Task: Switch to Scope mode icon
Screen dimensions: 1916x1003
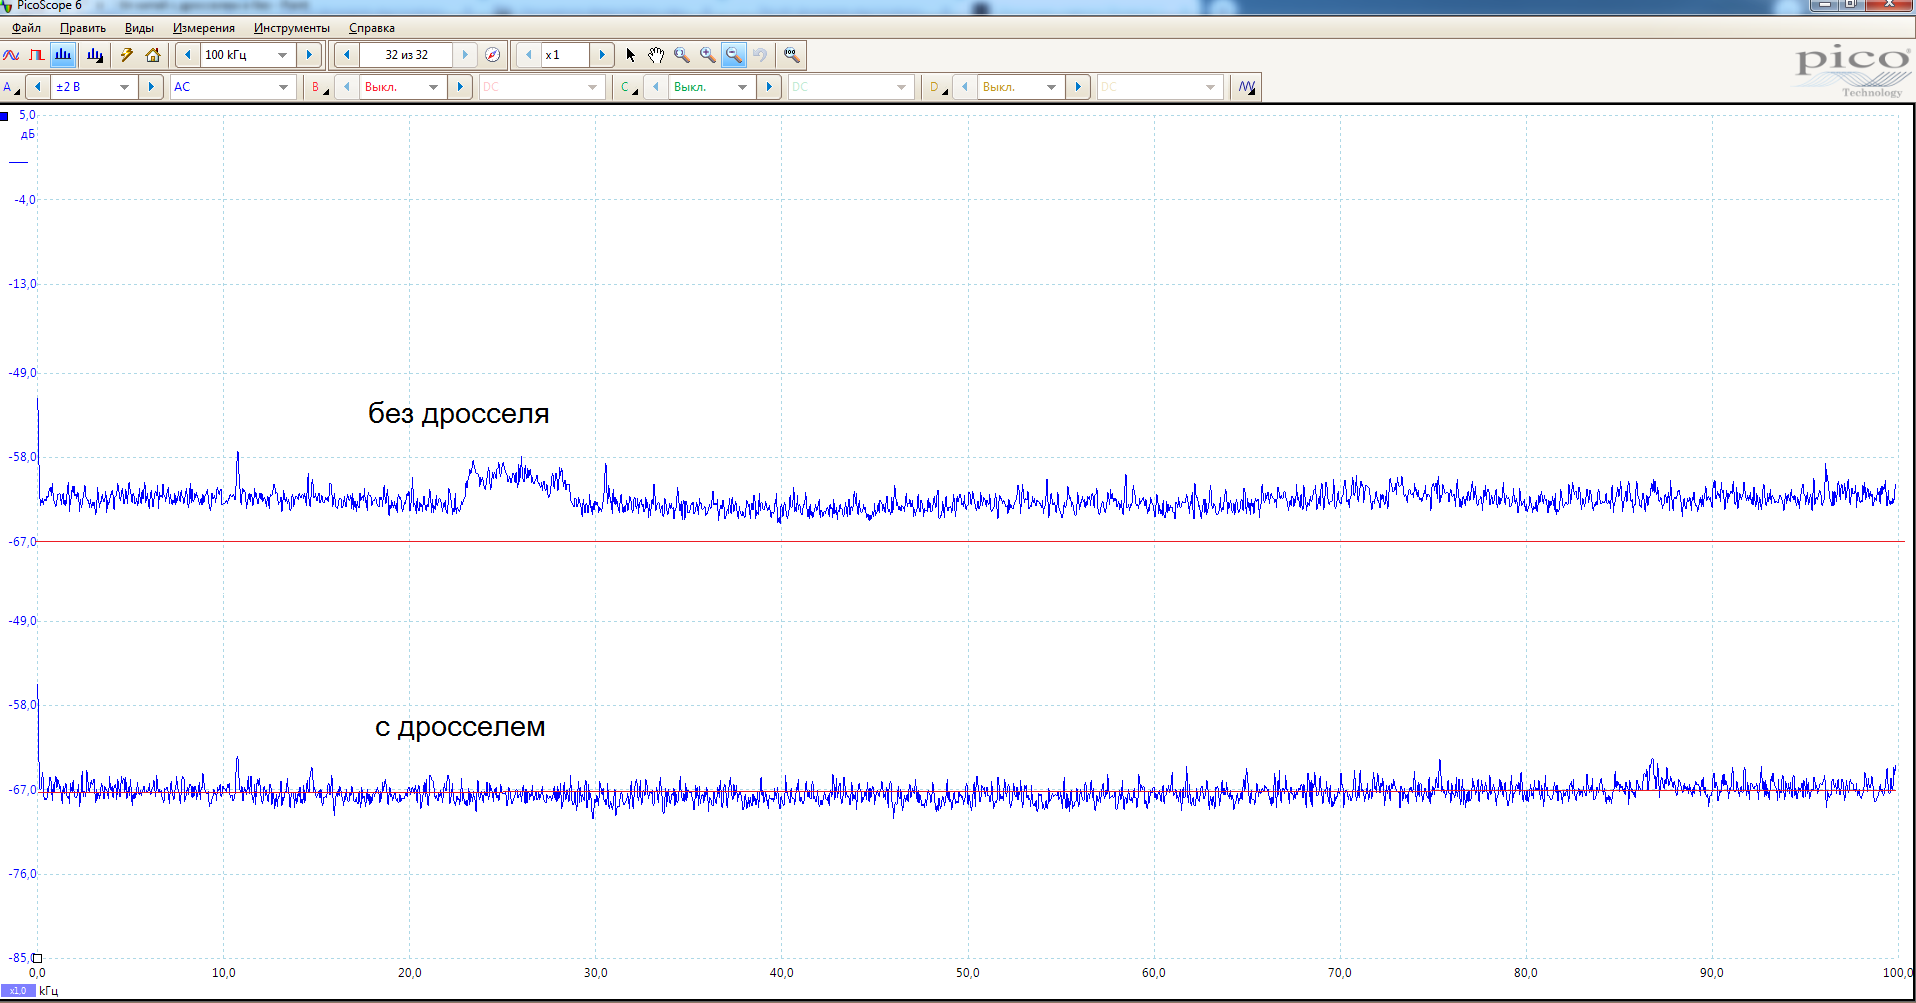Action: (11, 55)
